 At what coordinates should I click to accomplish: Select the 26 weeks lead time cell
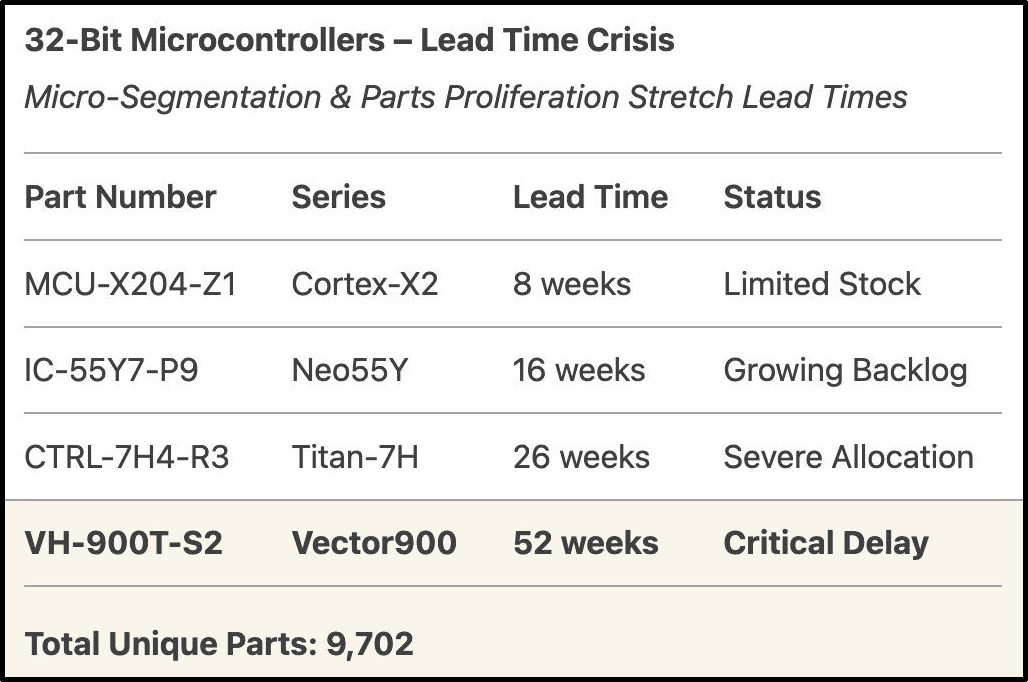pos(581,457)
